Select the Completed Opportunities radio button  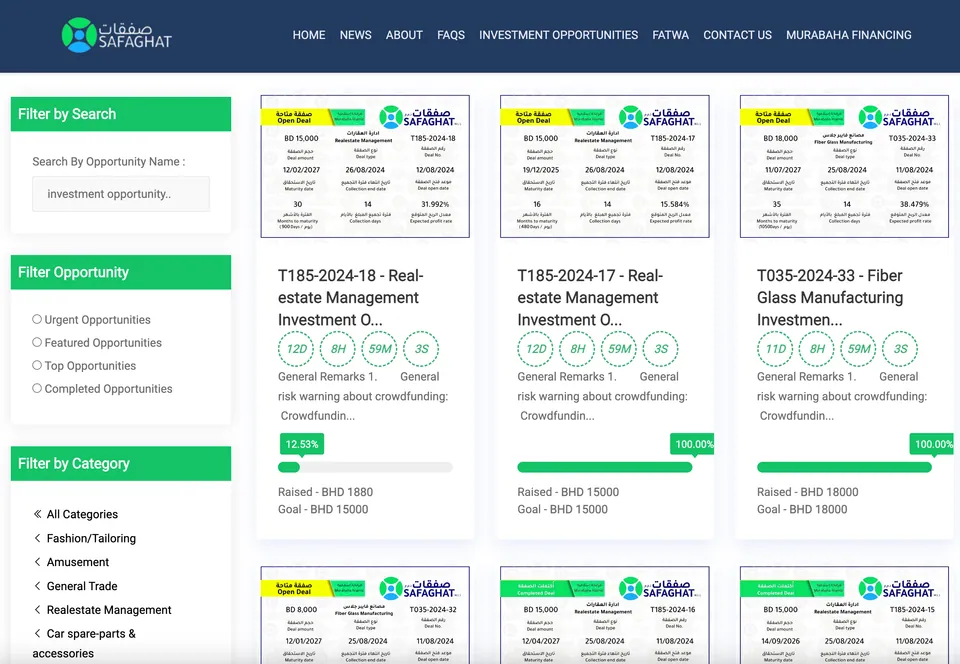(x=37, y=388)
